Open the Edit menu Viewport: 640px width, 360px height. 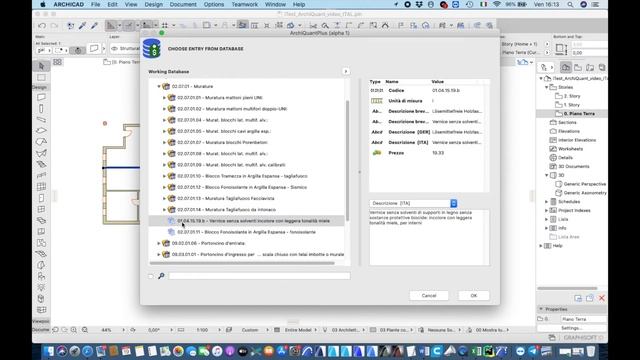(x=112, y=4)
